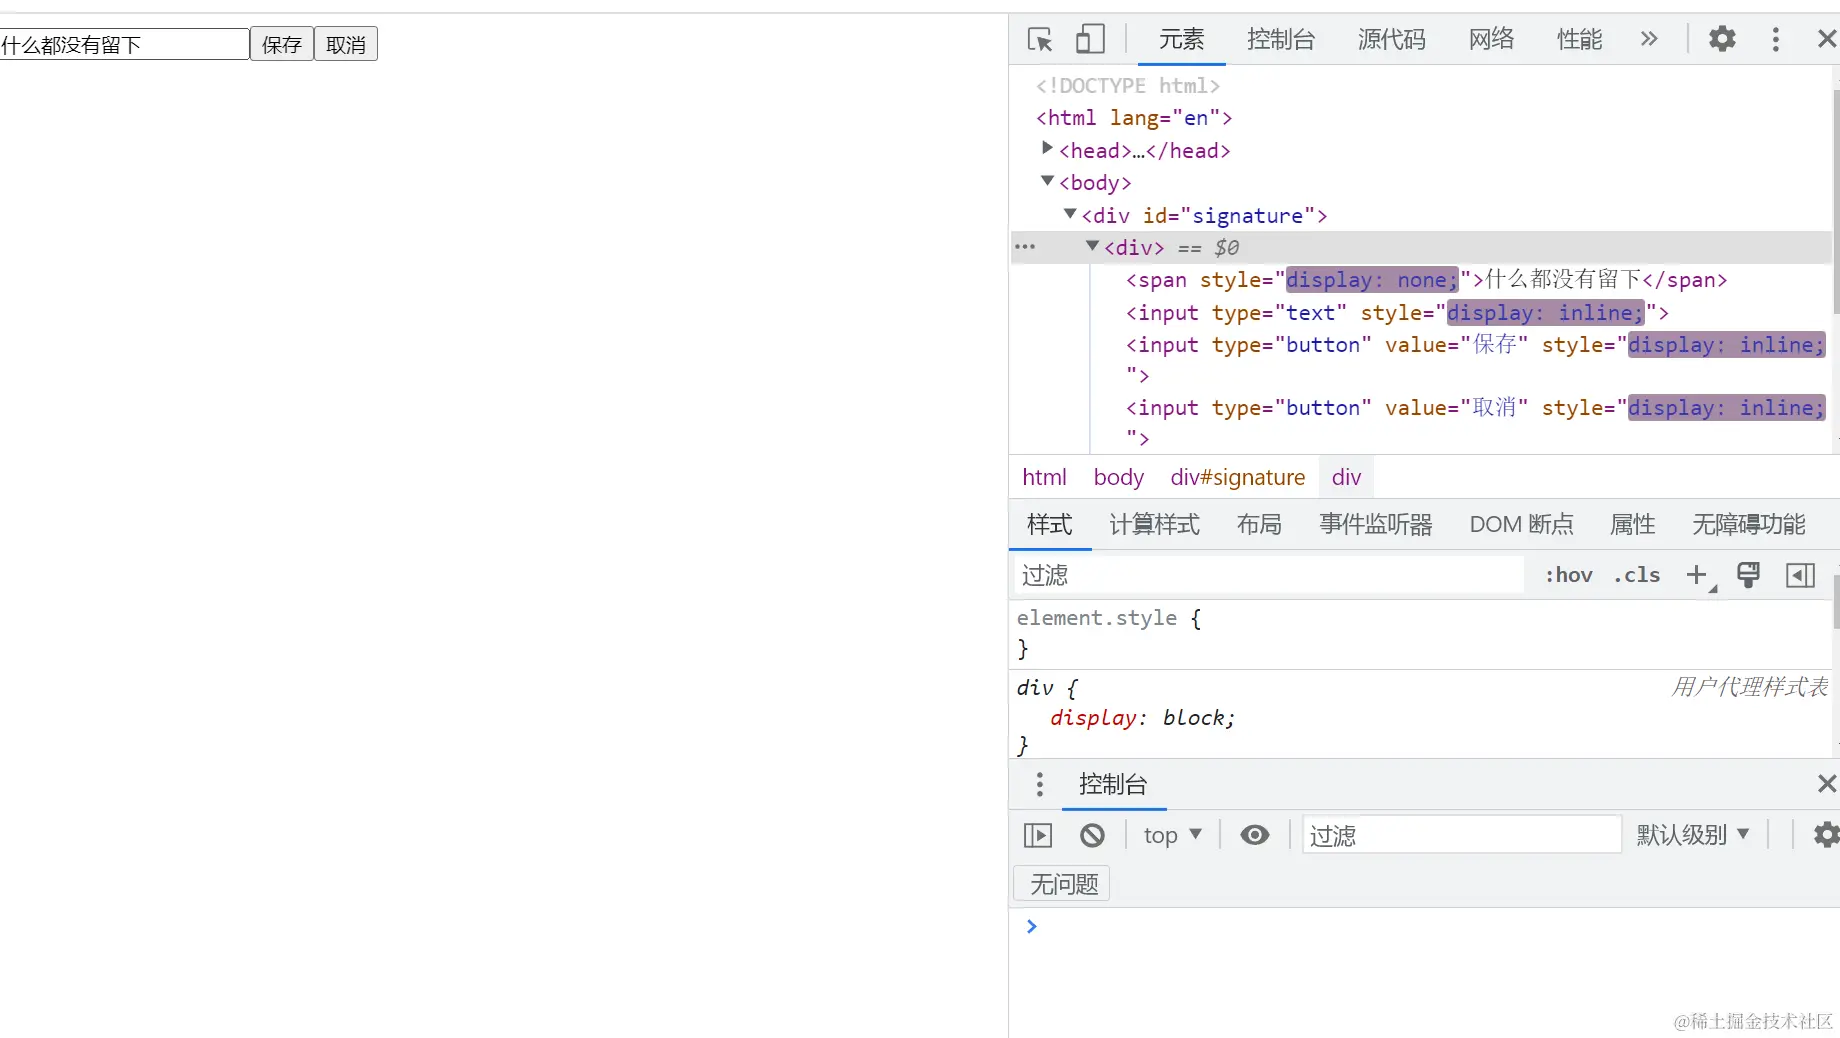Select the html lang en row

[x=1134, y=118]
